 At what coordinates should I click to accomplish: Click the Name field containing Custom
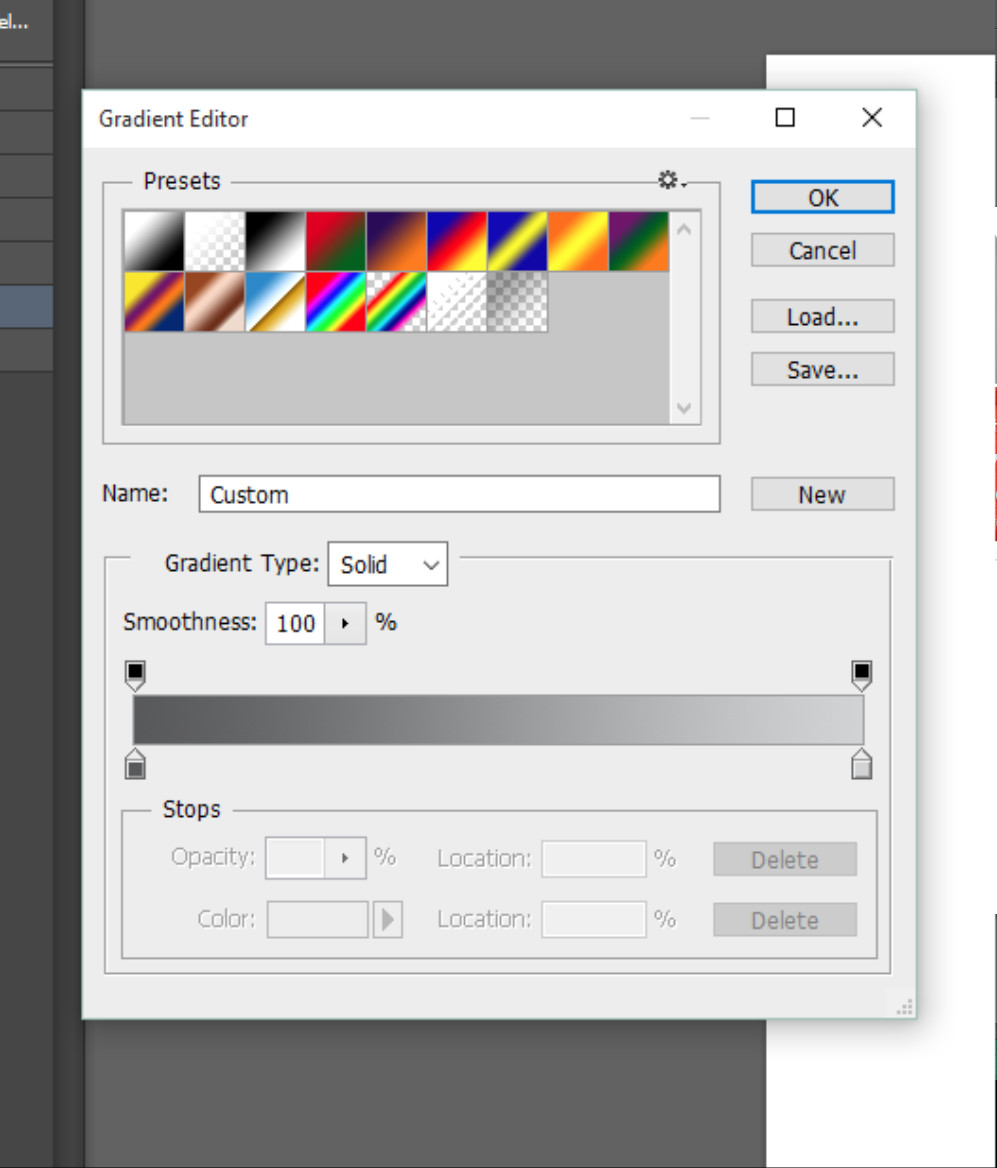pos(460,494)
